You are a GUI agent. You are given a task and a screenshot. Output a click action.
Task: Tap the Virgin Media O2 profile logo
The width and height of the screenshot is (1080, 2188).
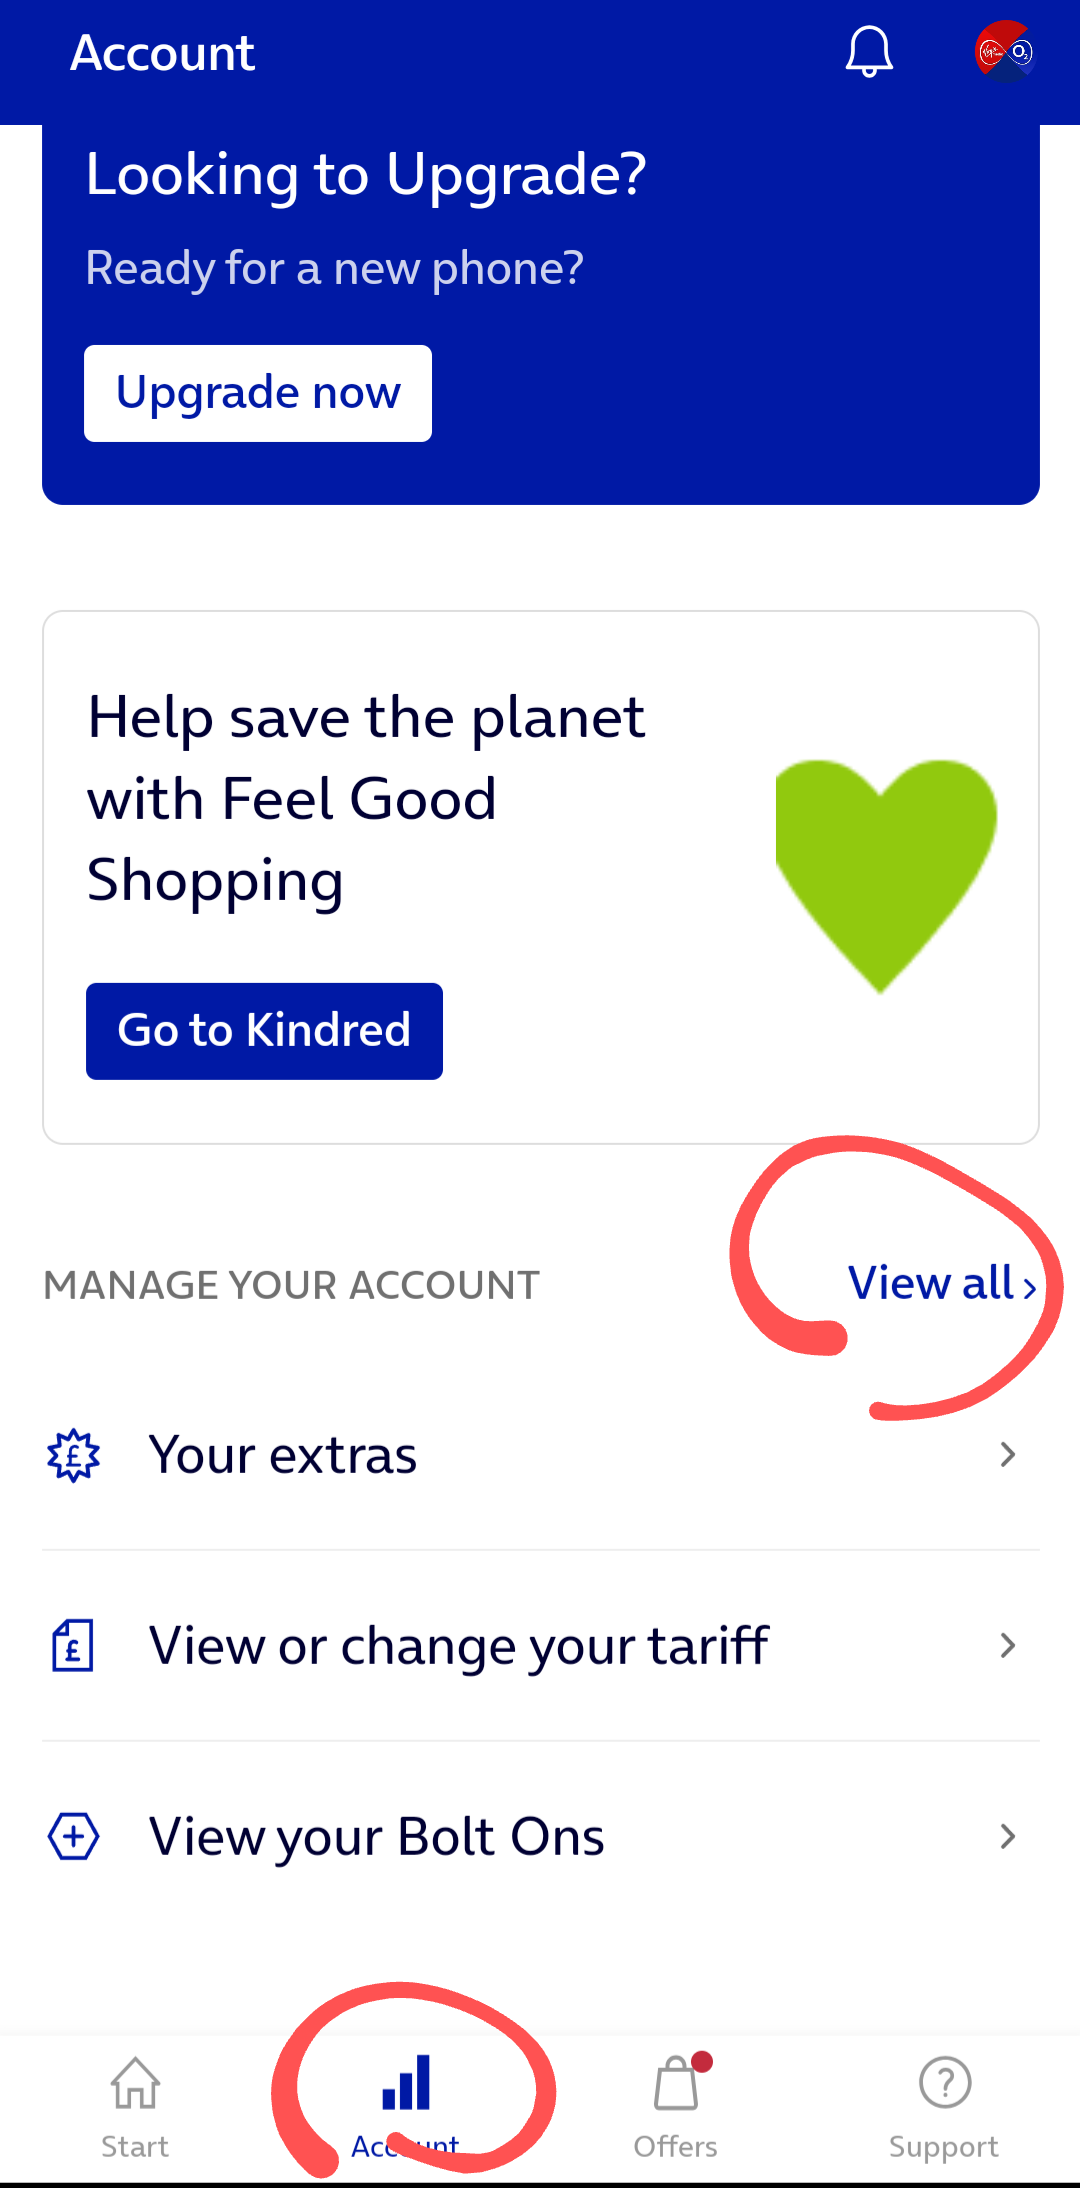pyautogui.click(x=1005, y=52)
